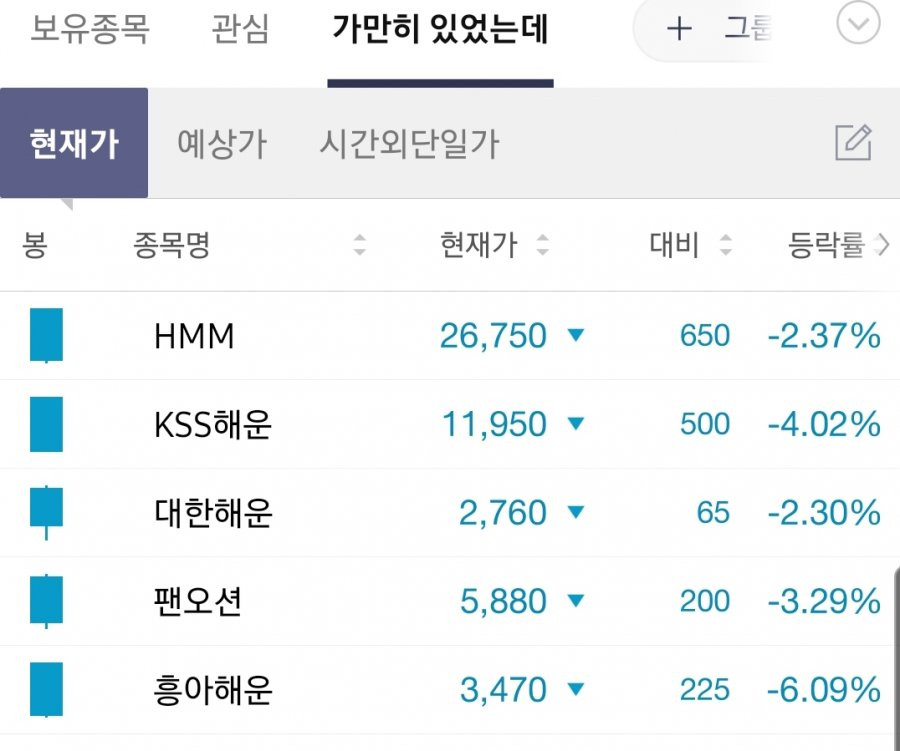Sort by 현재가 column arrows
Viewport: 900px width, 751px height.
click(542, 245)
